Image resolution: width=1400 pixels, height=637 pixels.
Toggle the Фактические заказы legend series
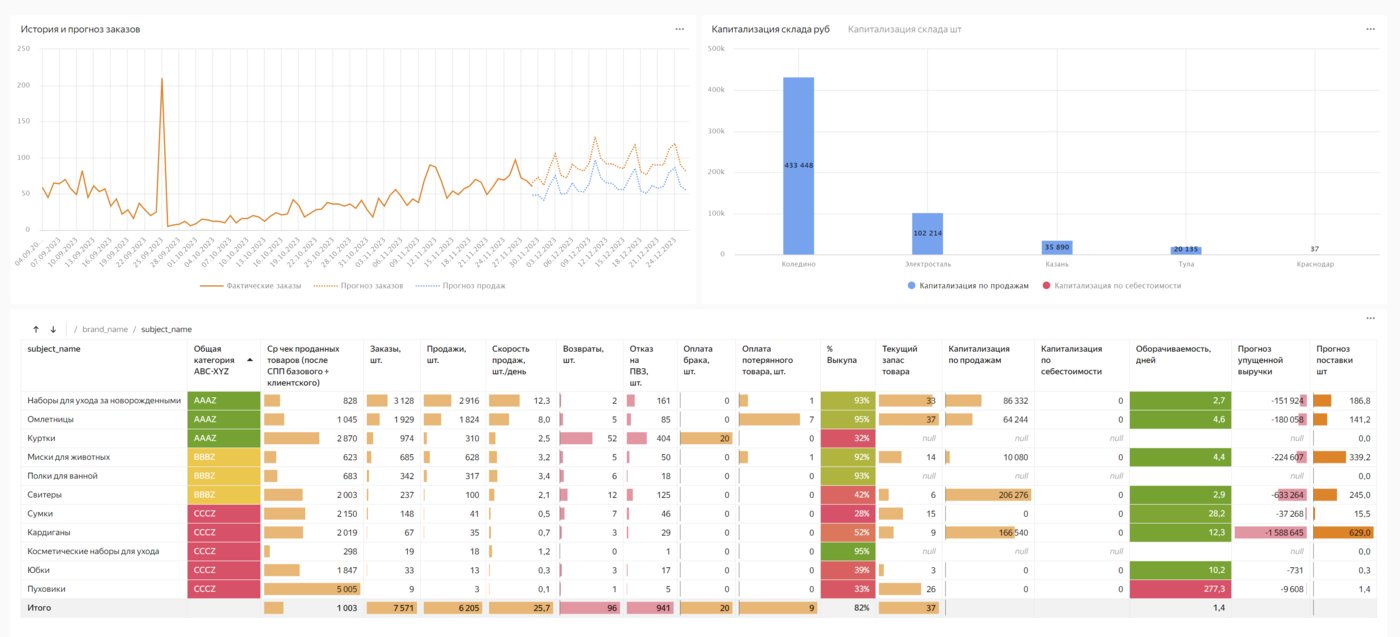click(250, 286)
